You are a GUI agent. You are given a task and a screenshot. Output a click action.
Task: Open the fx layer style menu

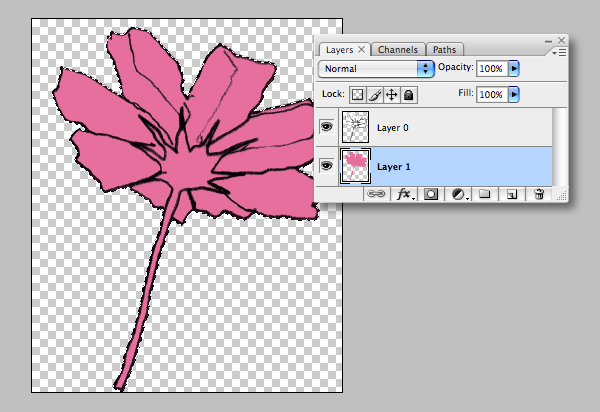pyautogui.click(x=405, y=196)
